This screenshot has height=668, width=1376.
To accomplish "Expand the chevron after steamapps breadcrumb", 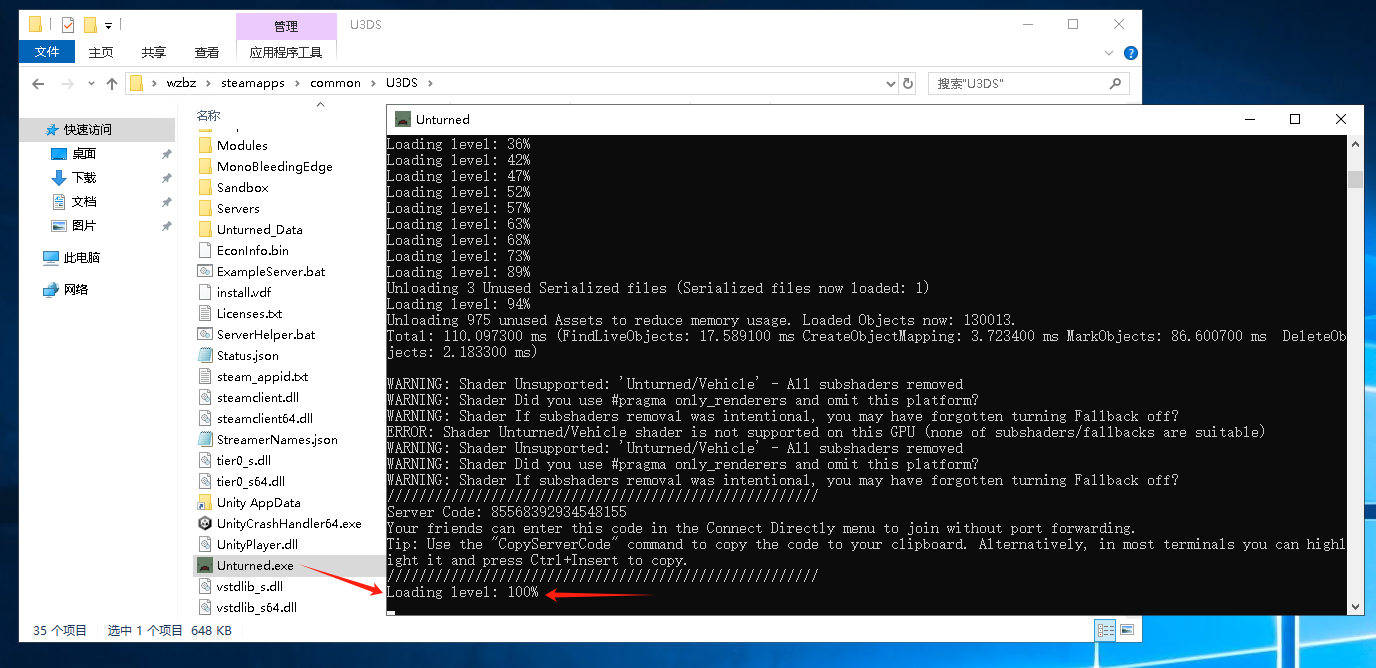I will (296, 83).
